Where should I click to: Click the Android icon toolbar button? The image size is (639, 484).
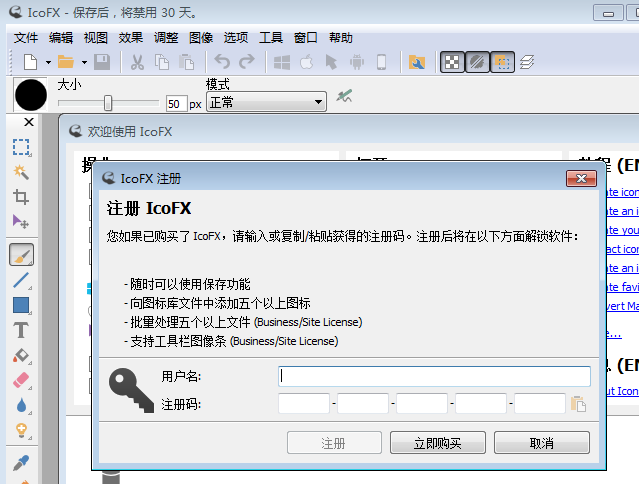357,62
